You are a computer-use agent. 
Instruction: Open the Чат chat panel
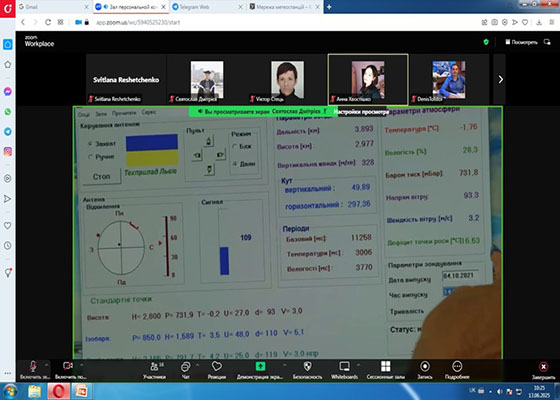click(185, 370)
